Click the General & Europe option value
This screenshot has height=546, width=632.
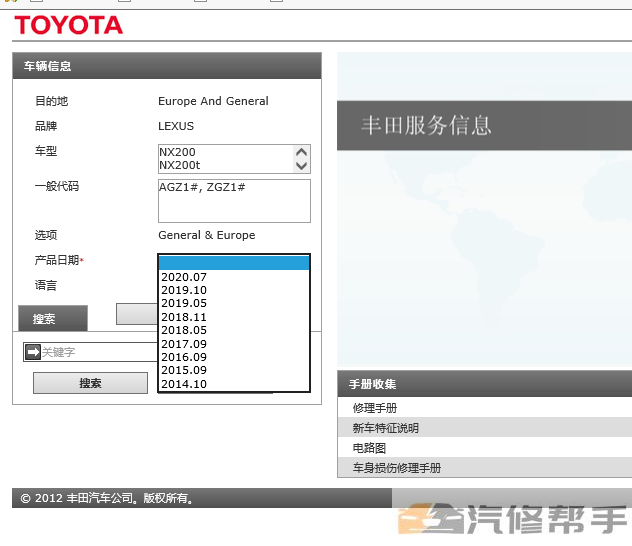[x=207, y=235]
